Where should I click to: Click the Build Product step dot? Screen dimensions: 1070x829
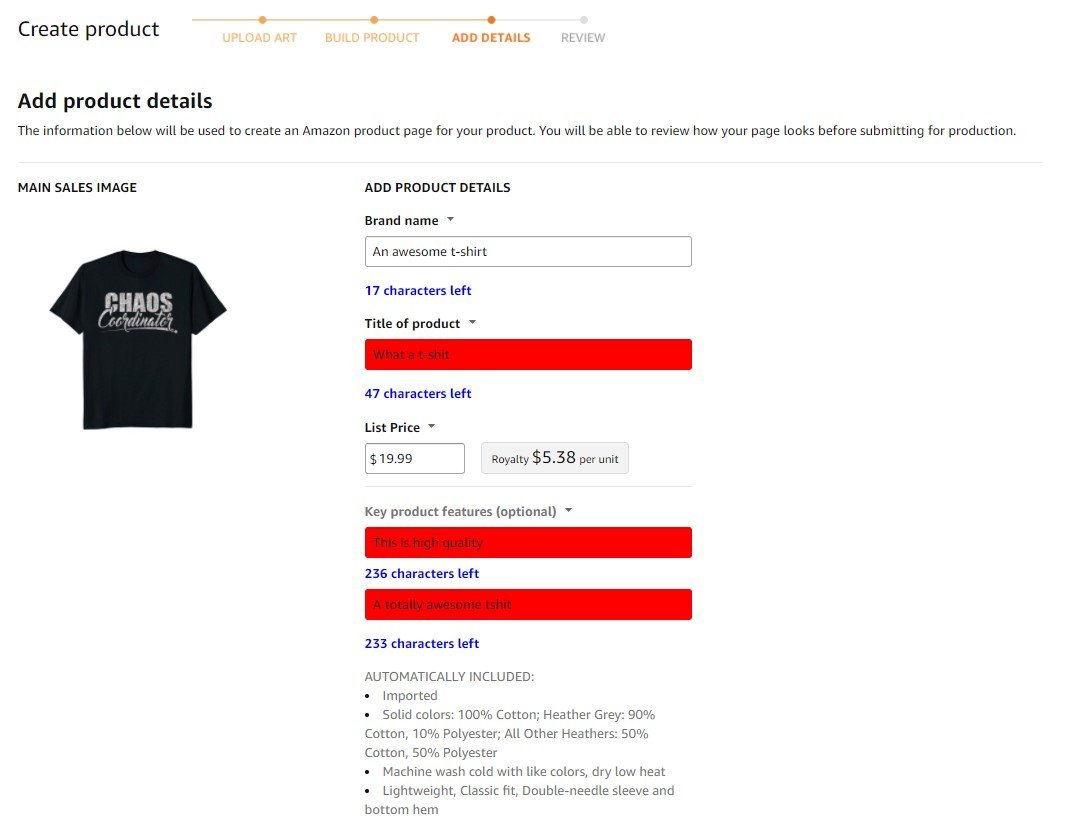(374, 20)
